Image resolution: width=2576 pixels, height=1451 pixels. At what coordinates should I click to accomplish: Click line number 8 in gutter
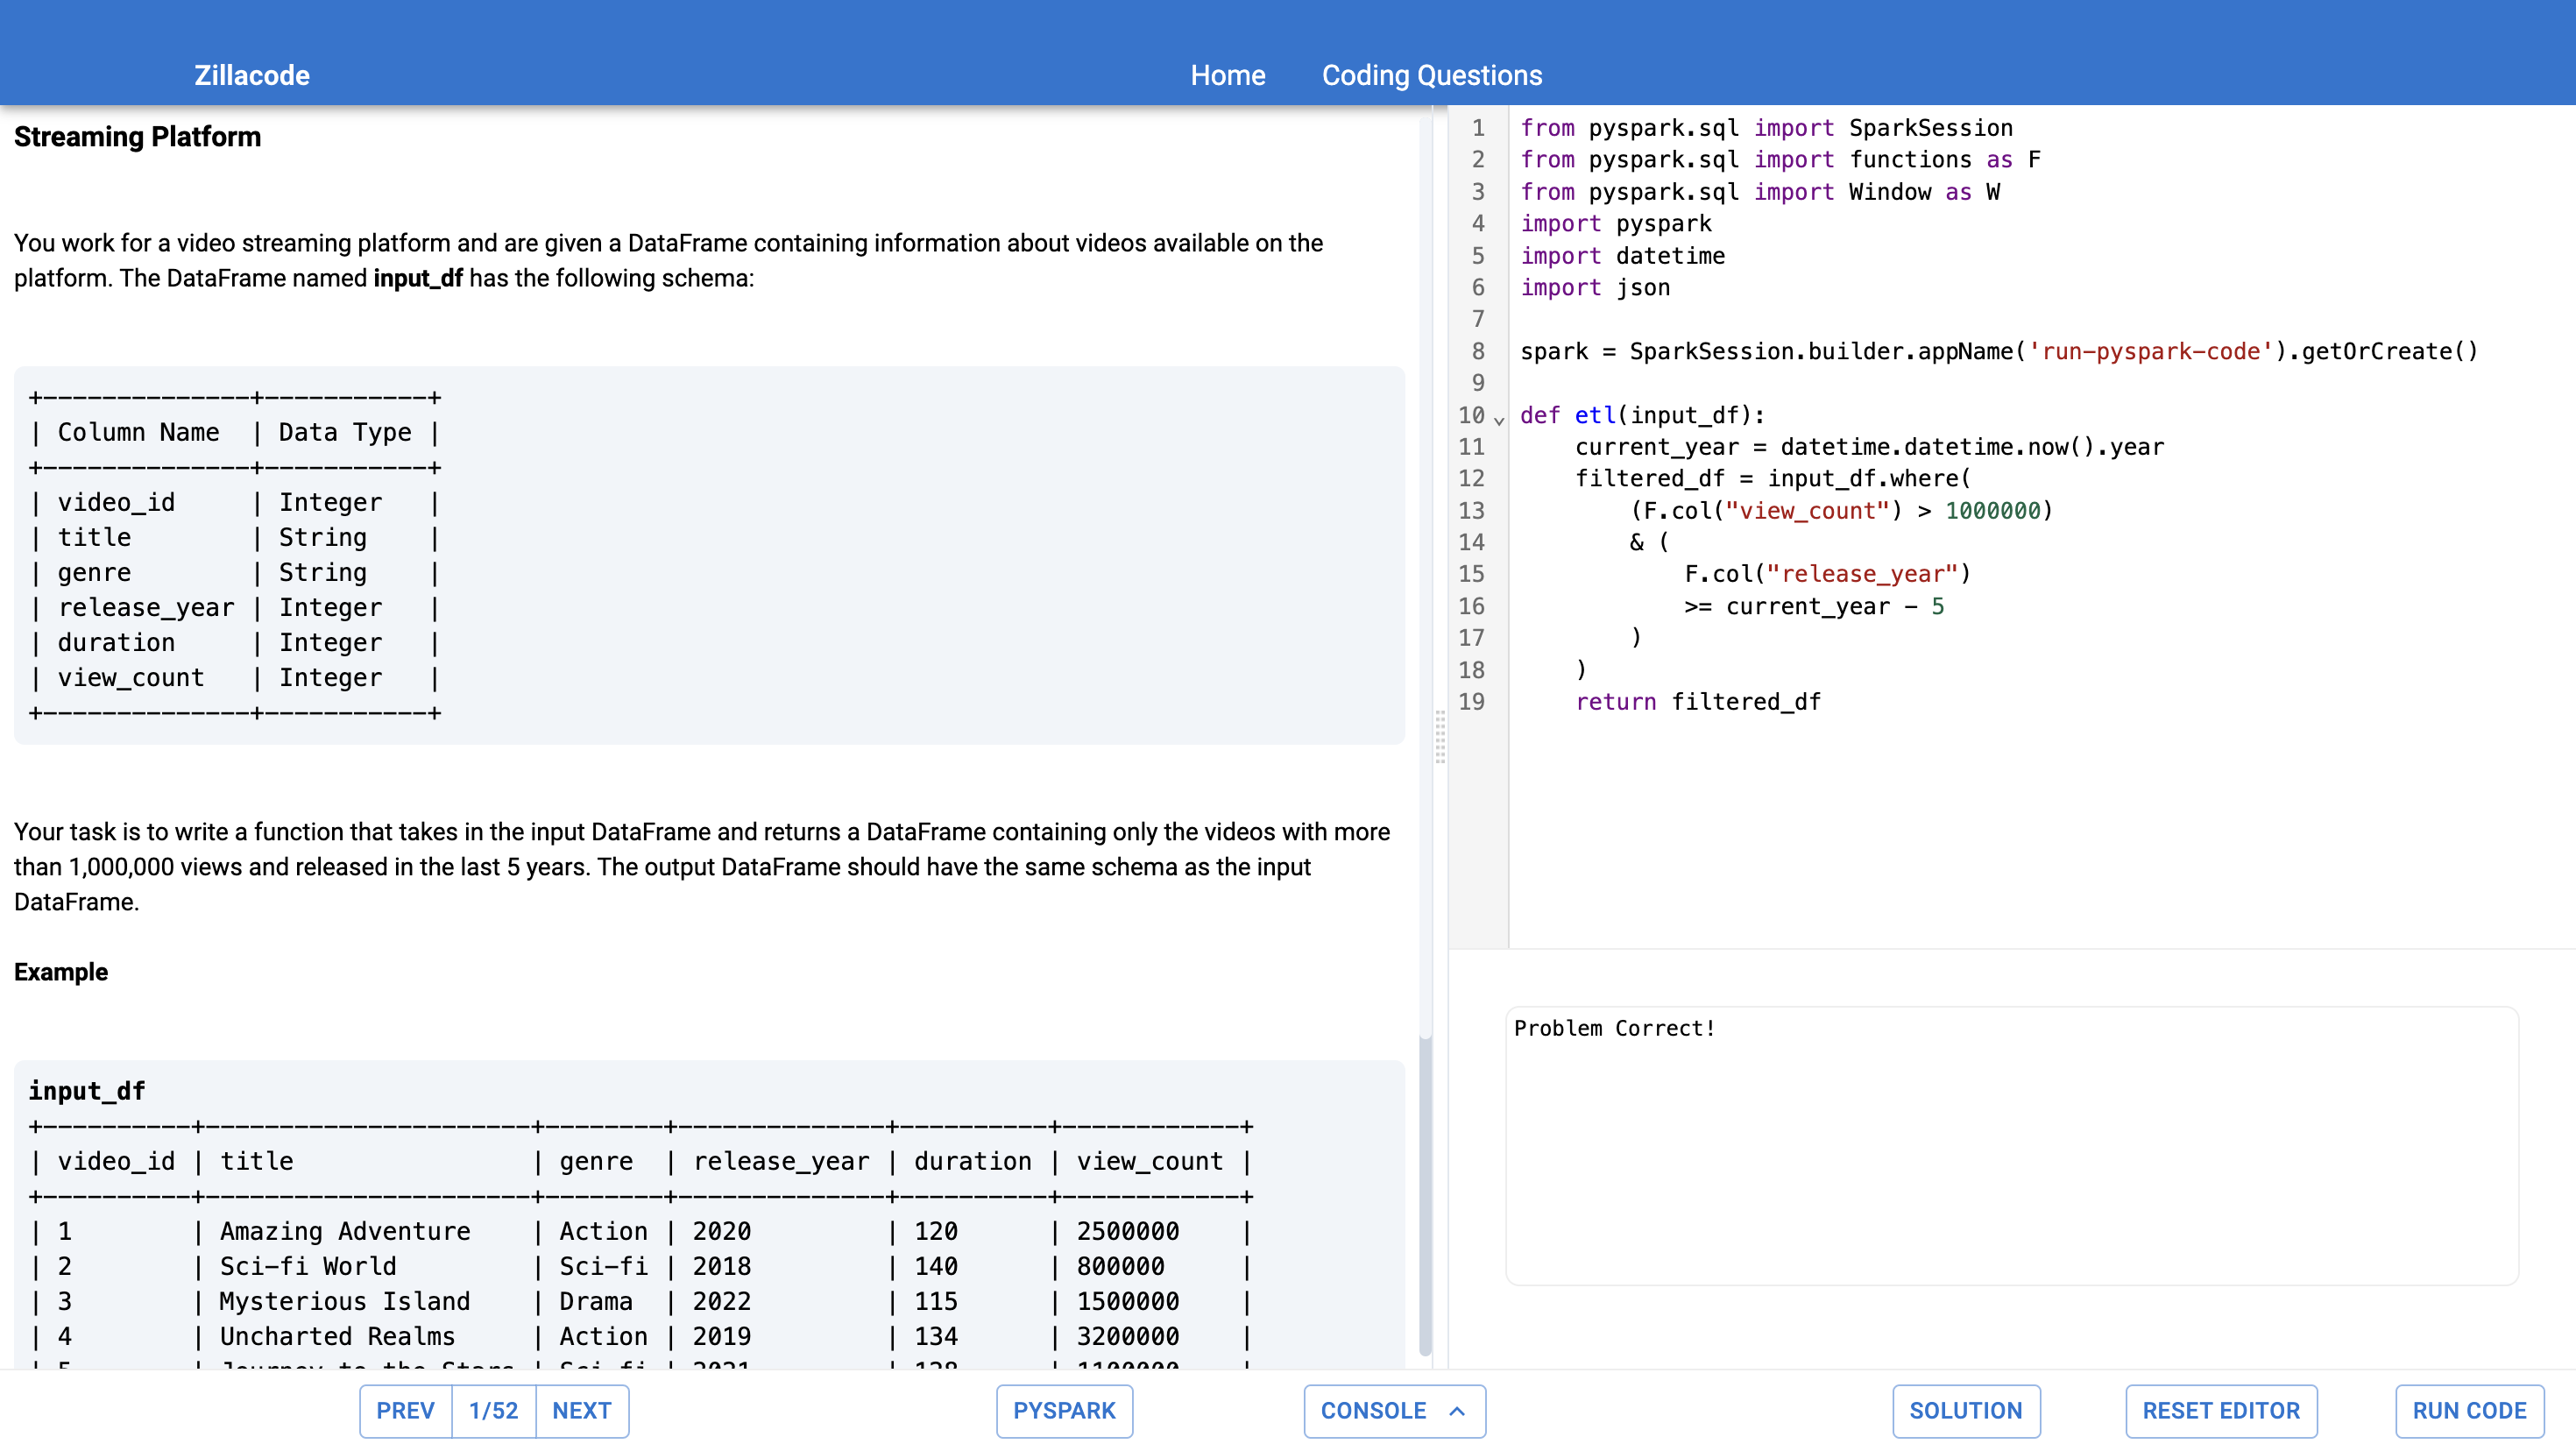1477,351
